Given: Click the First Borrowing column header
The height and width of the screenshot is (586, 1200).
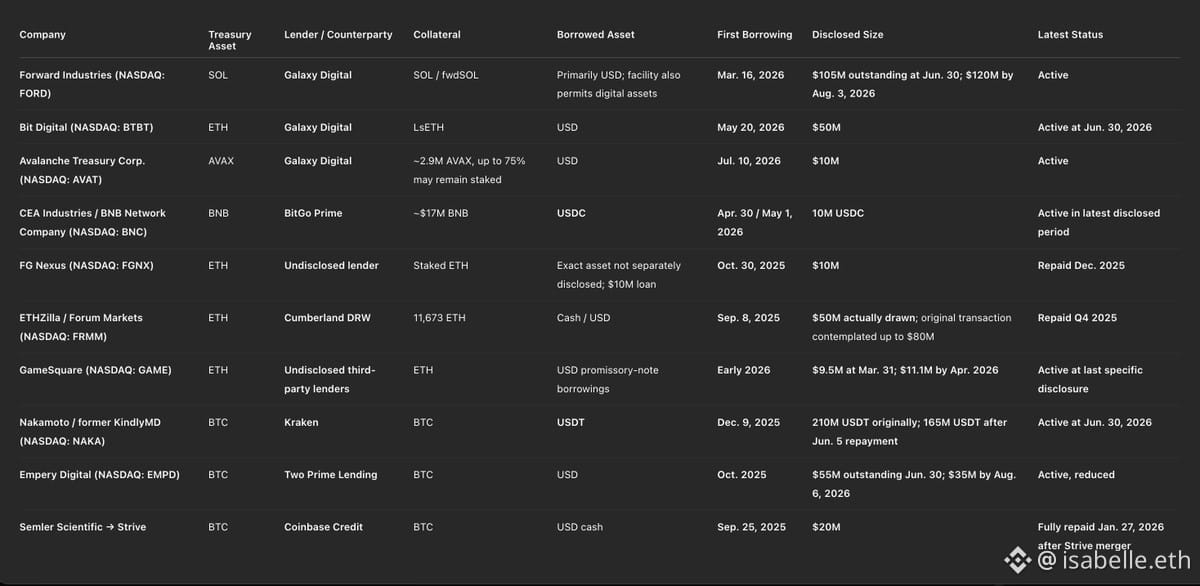Looking at the screenshot, I should click(x=754, y=35).
